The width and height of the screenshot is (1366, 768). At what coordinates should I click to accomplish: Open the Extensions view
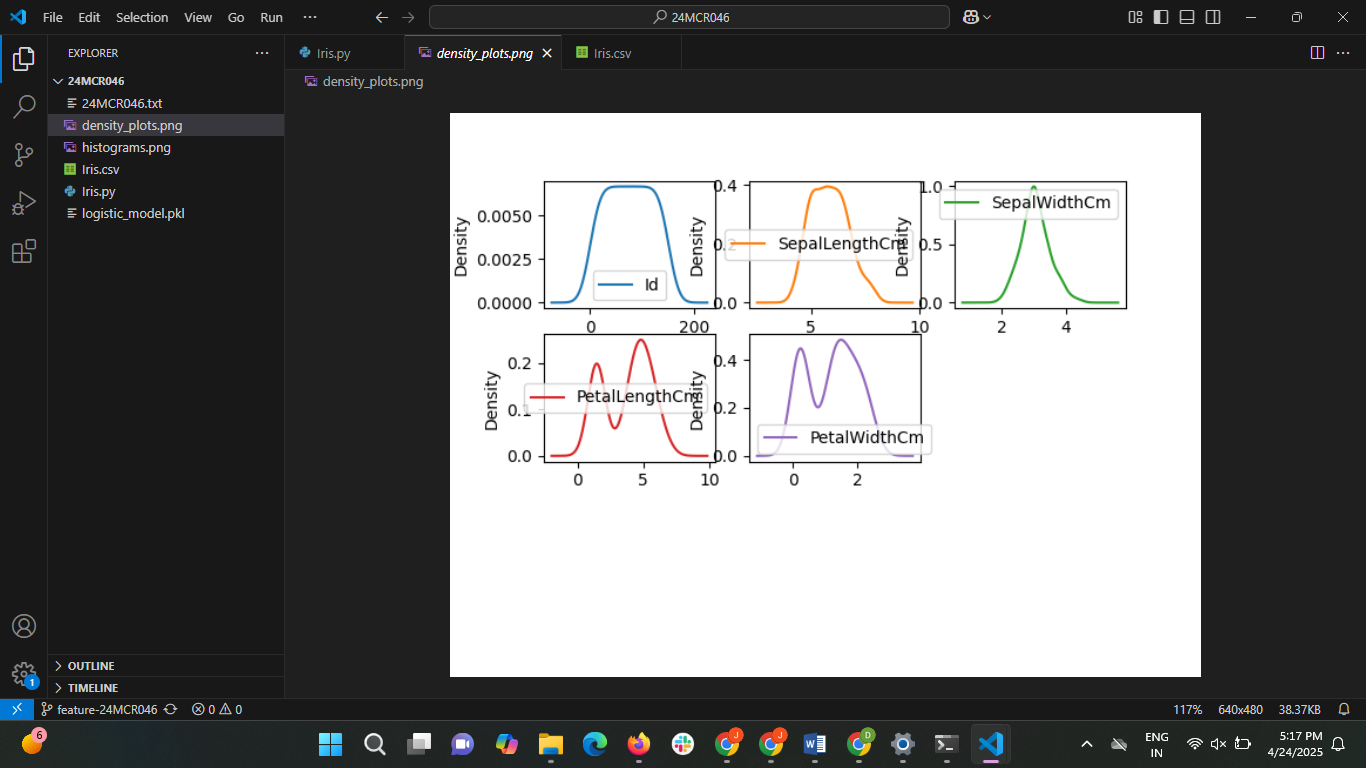click(x=24, y=251)
